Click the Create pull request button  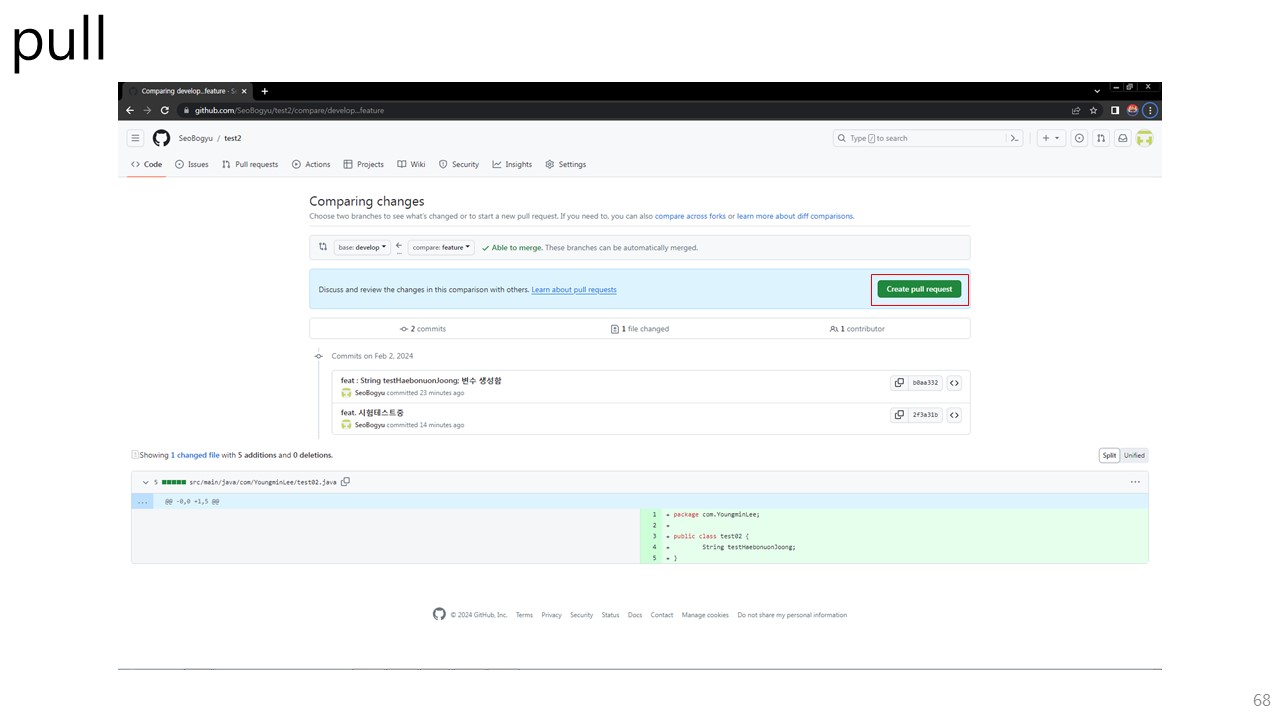pos(919,289)
